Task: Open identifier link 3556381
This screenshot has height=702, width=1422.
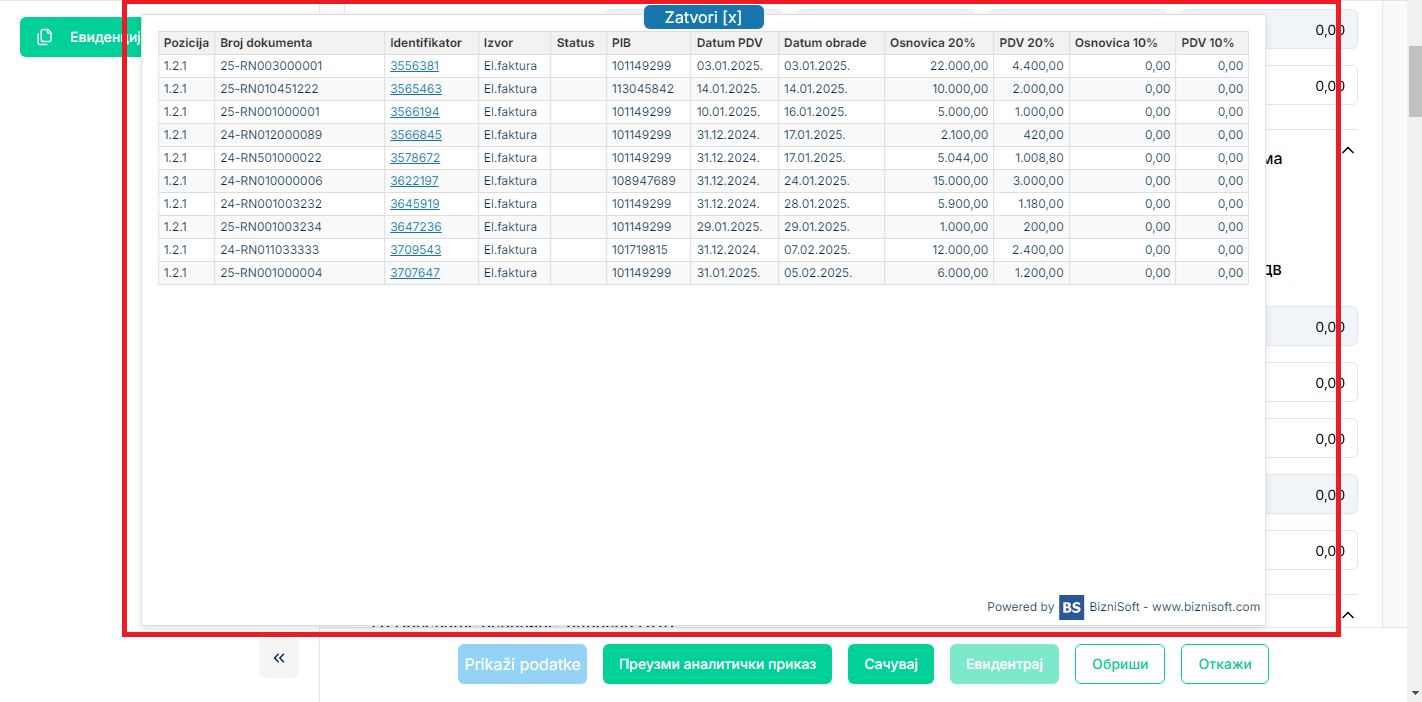Action: [x=414, y=66]
